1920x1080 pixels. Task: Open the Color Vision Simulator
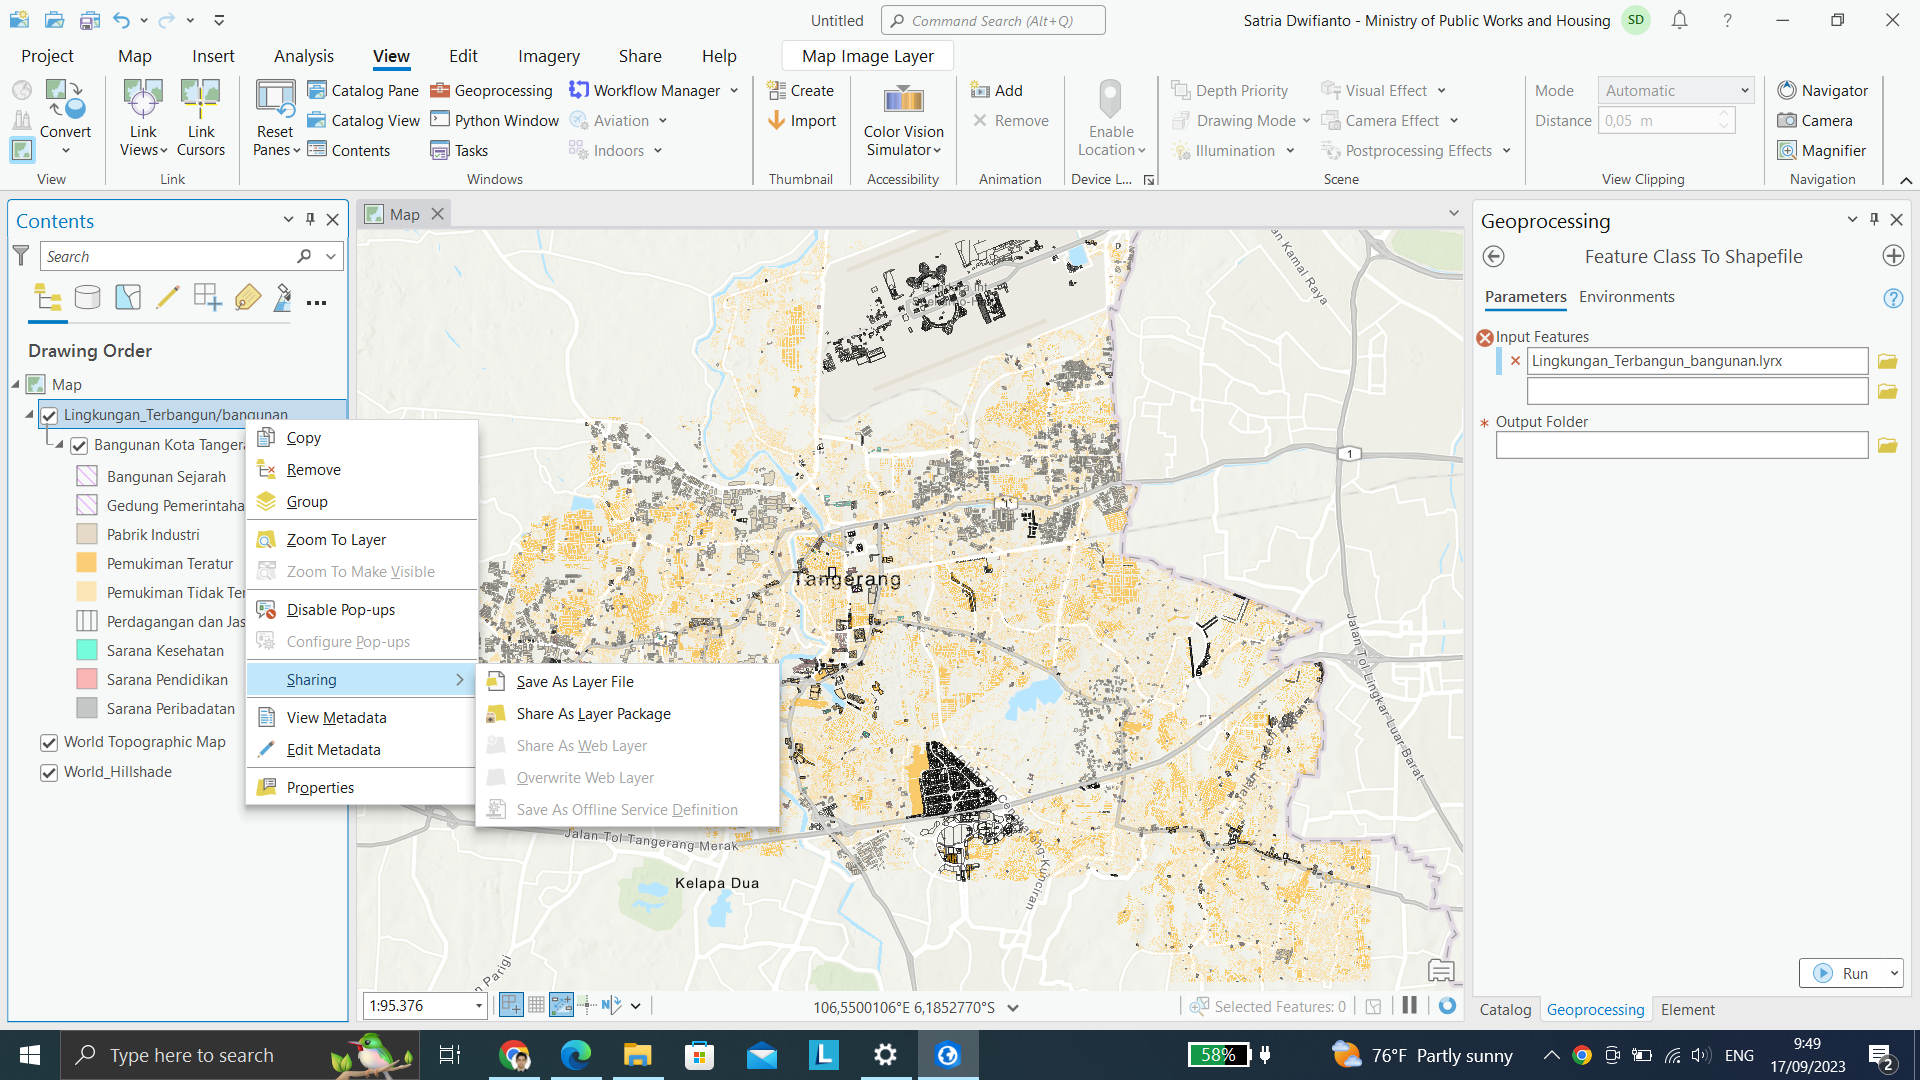(x=902, y=120)
